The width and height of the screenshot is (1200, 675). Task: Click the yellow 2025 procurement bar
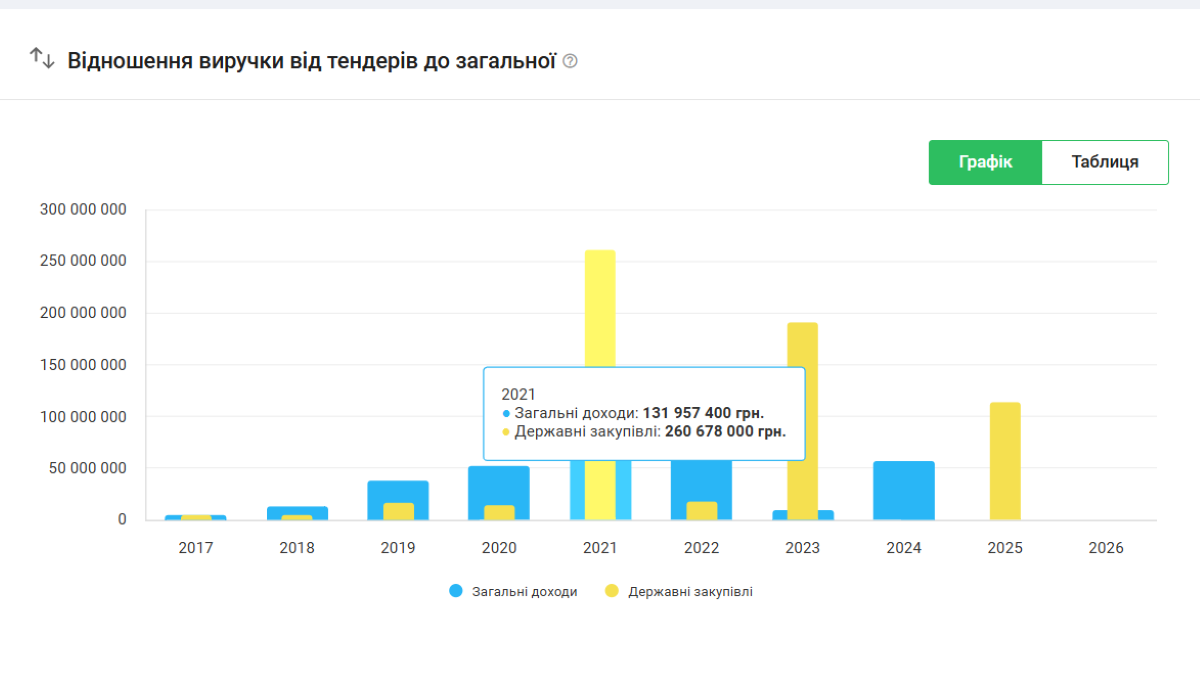click(1005, 460)
